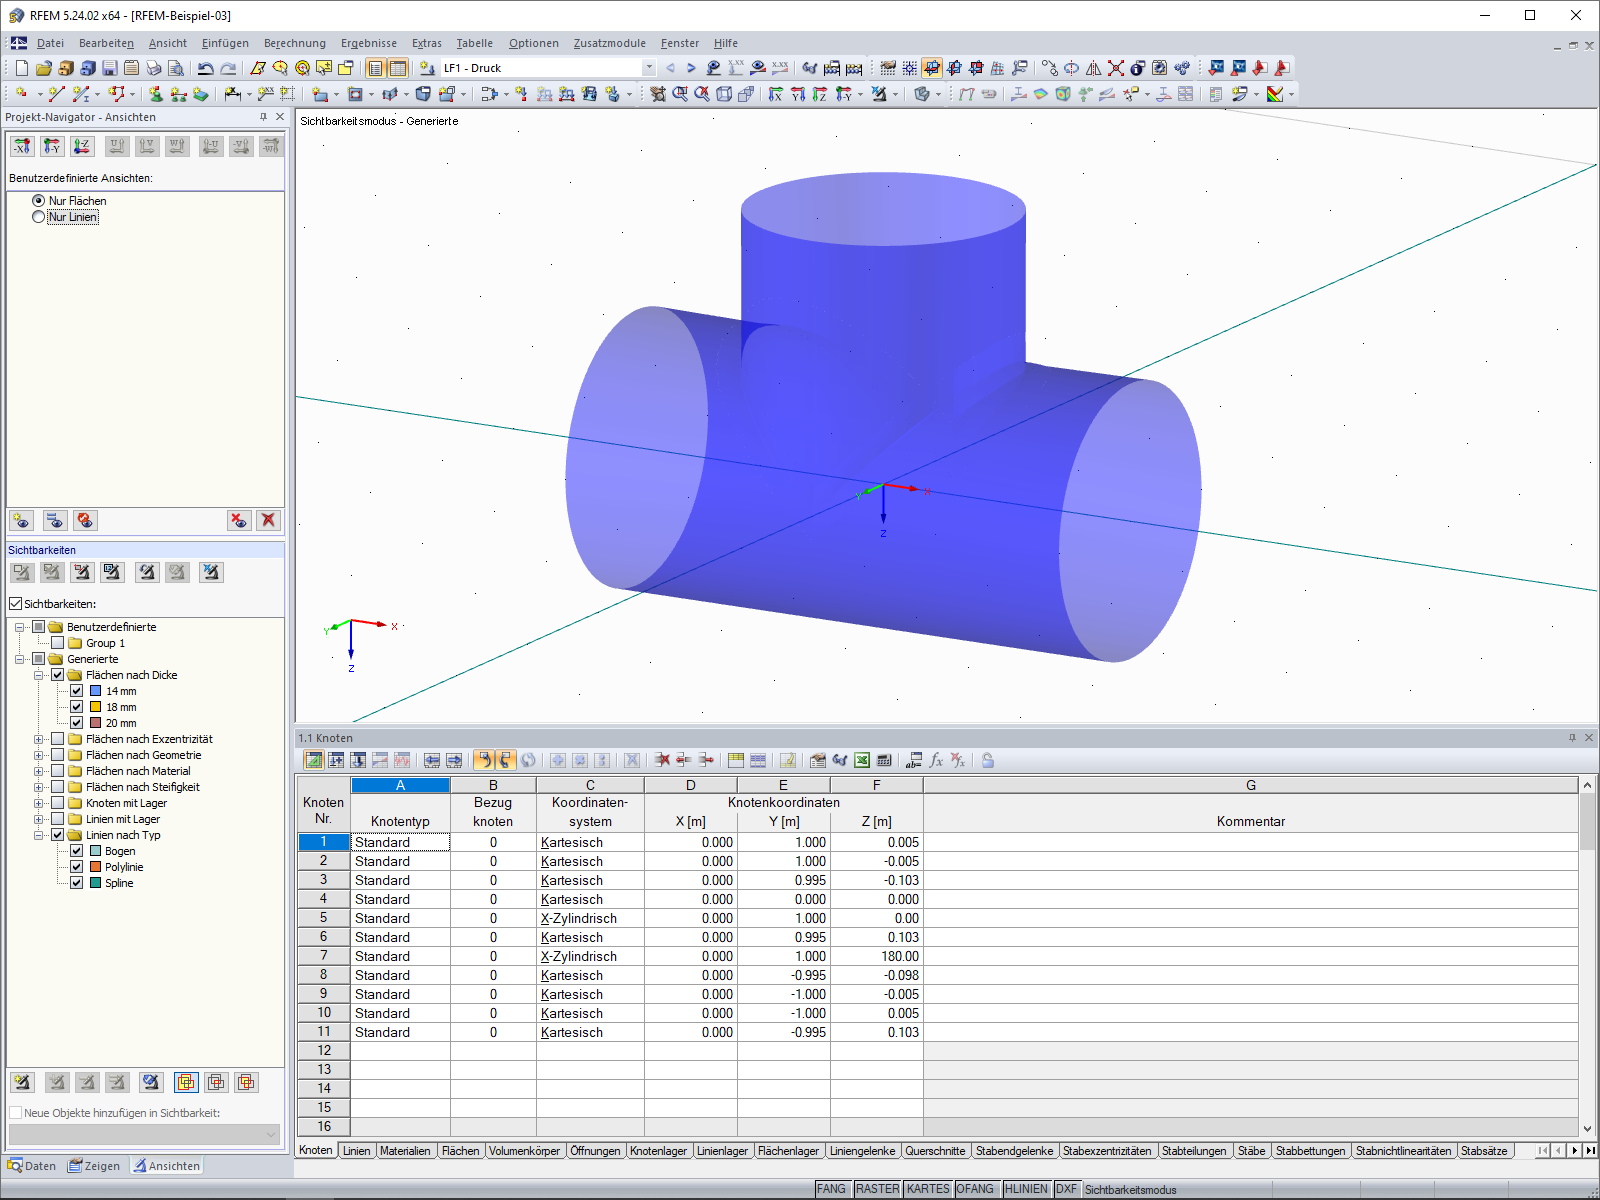This screenshot has height=1200, width=1600.
Task: Switch to the Linien table tab
Action: coord(357,1151)
